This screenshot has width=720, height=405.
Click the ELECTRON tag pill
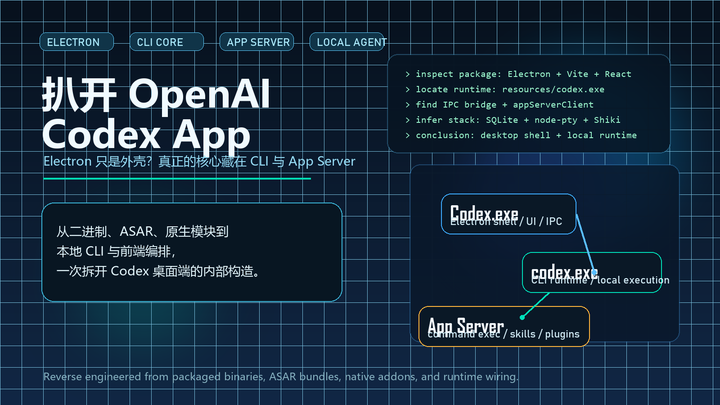(77, 42)
